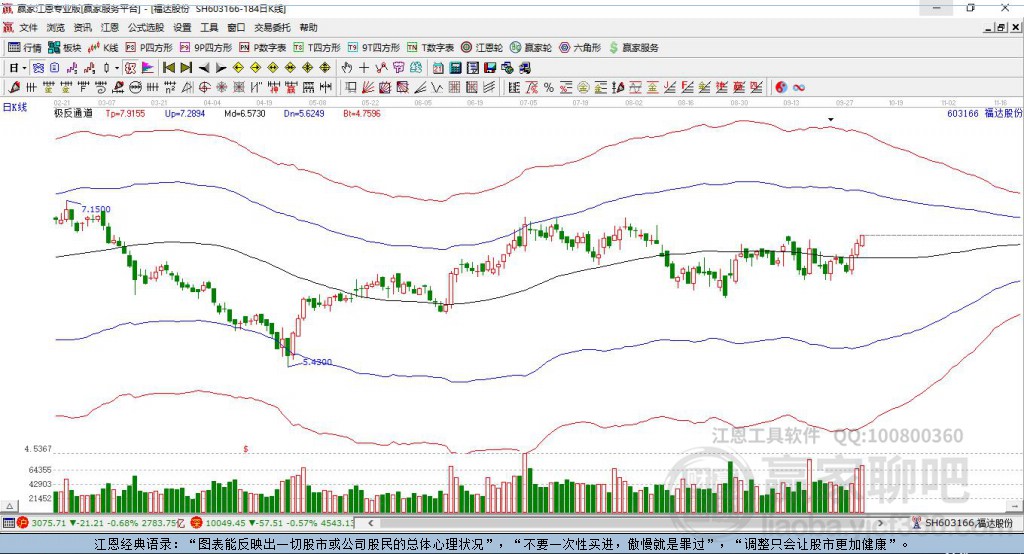1024x554 pixels.
Task: Expand the candlestick style dropdown arrow
Action: tap(117, 68)
